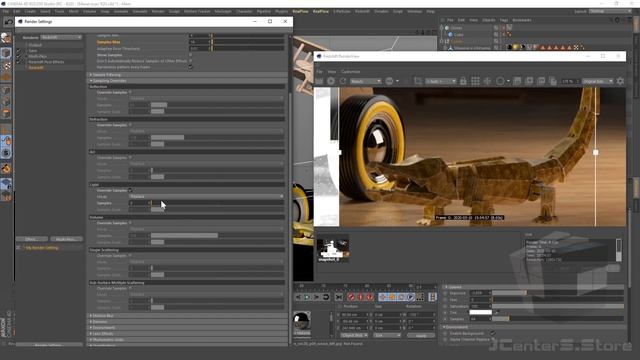Go to previous frame in playback controls
Screen dimensions: 640x360
coord(298,297)
